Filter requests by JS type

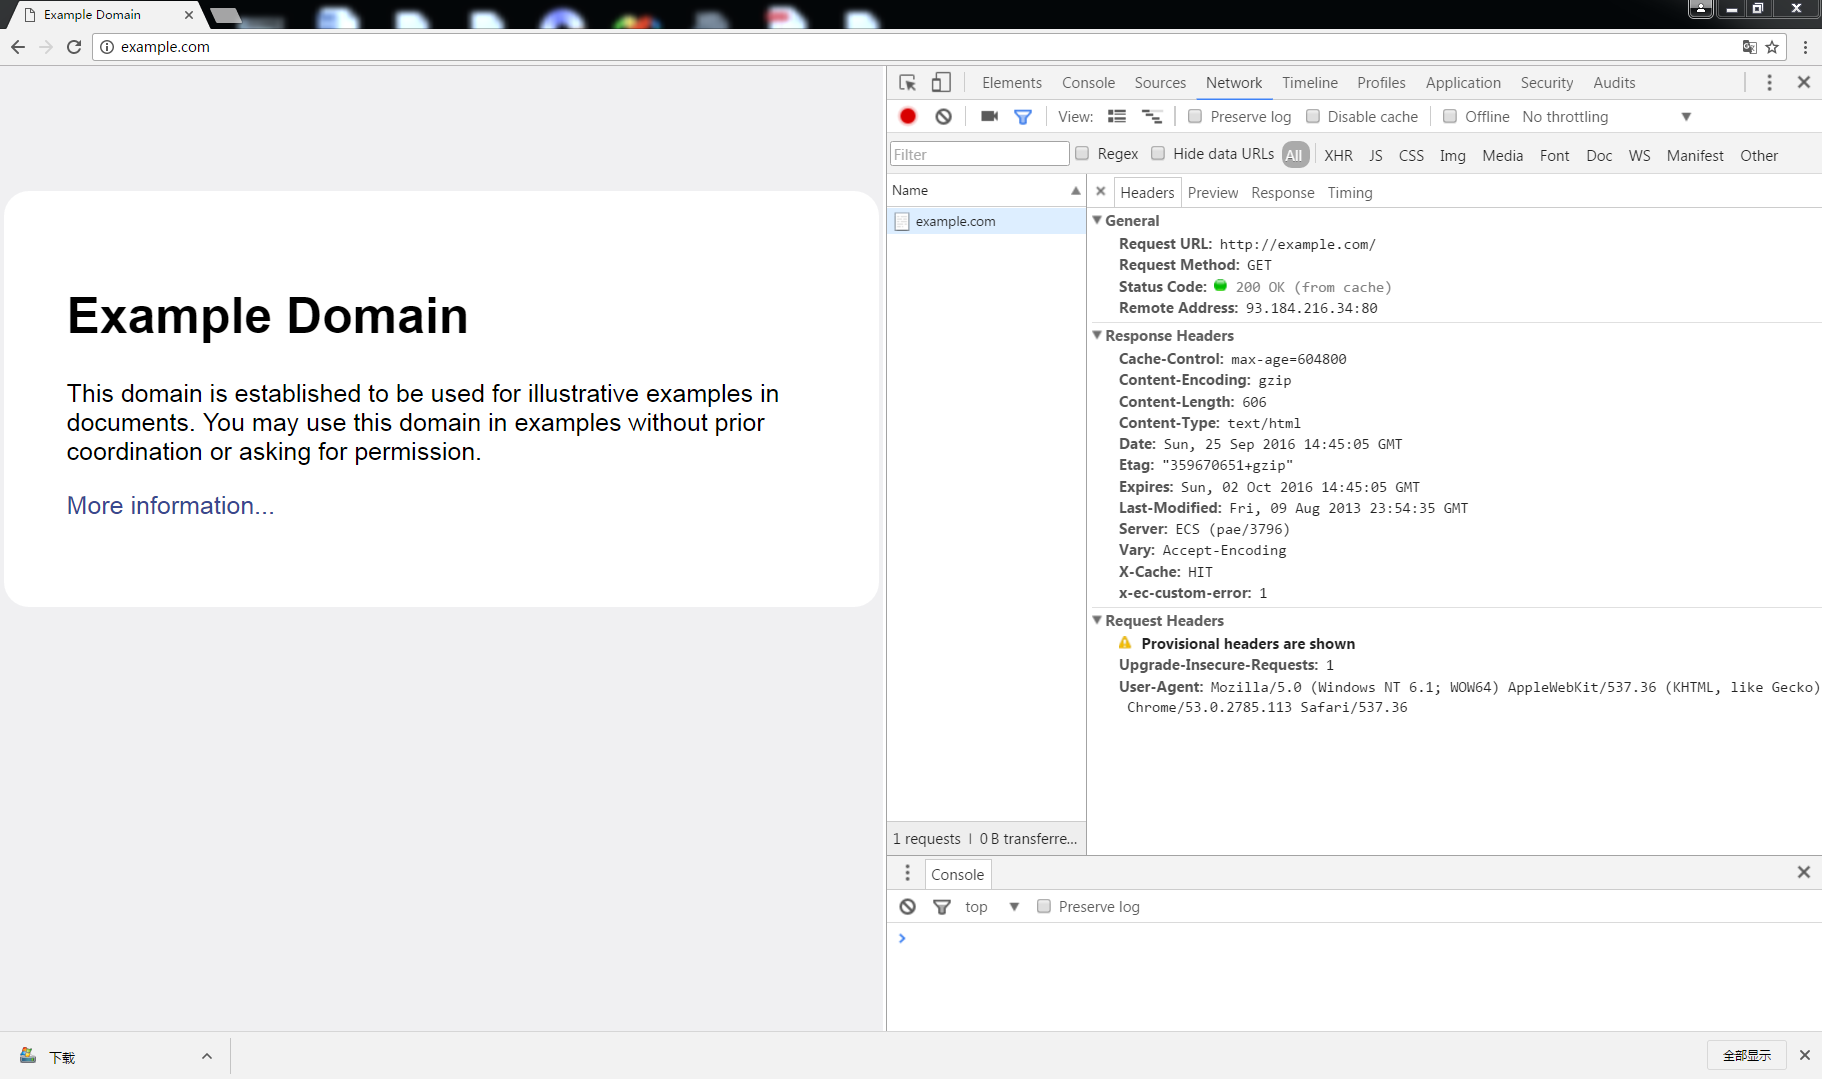tap(1376, 155)
